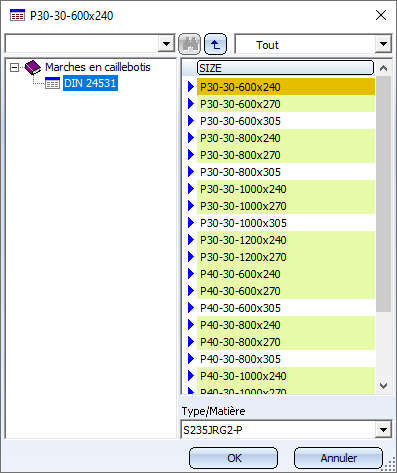This screenshot has width=397, height=473.
Task: Click the purple book icon for Marches en caillebotis
Action: pyautogui.click(x=33, y=67)
